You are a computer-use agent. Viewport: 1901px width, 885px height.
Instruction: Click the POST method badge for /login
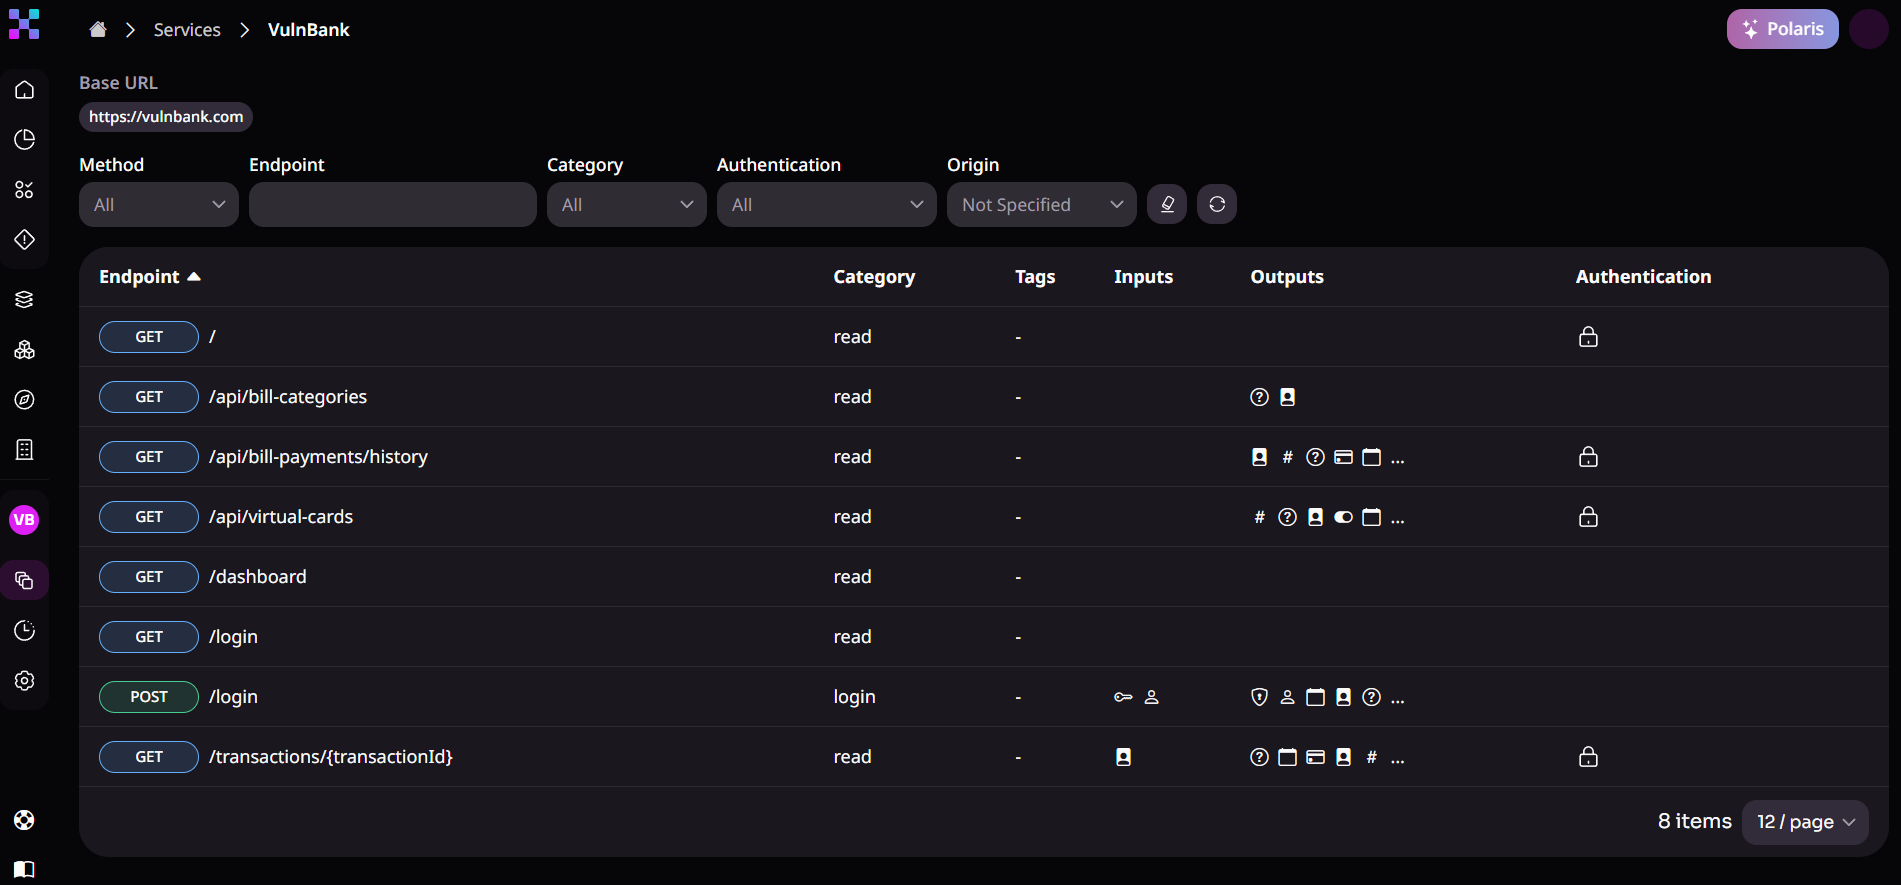coord(149,697)
